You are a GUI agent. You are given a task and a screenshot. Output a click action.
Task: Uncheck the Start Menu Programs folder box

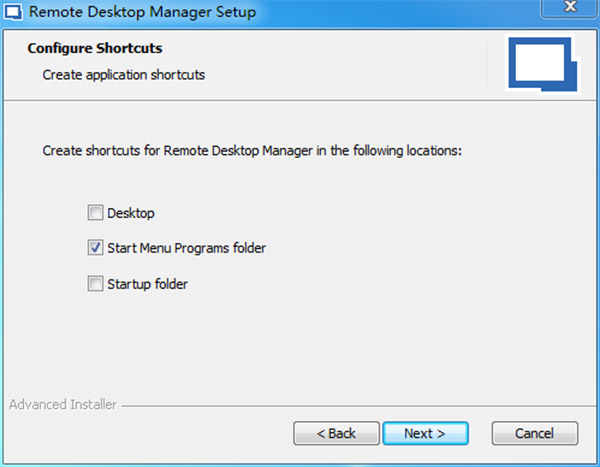[95, 248]
